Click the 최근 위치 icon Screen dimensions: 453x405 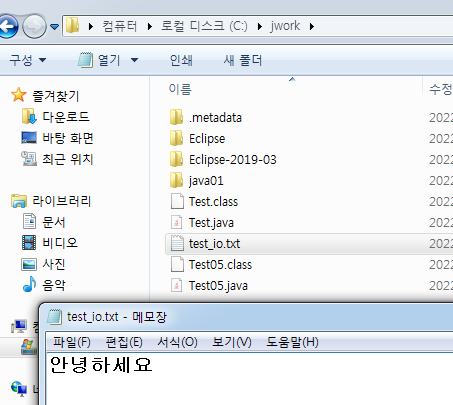click(x=29, y=158)
